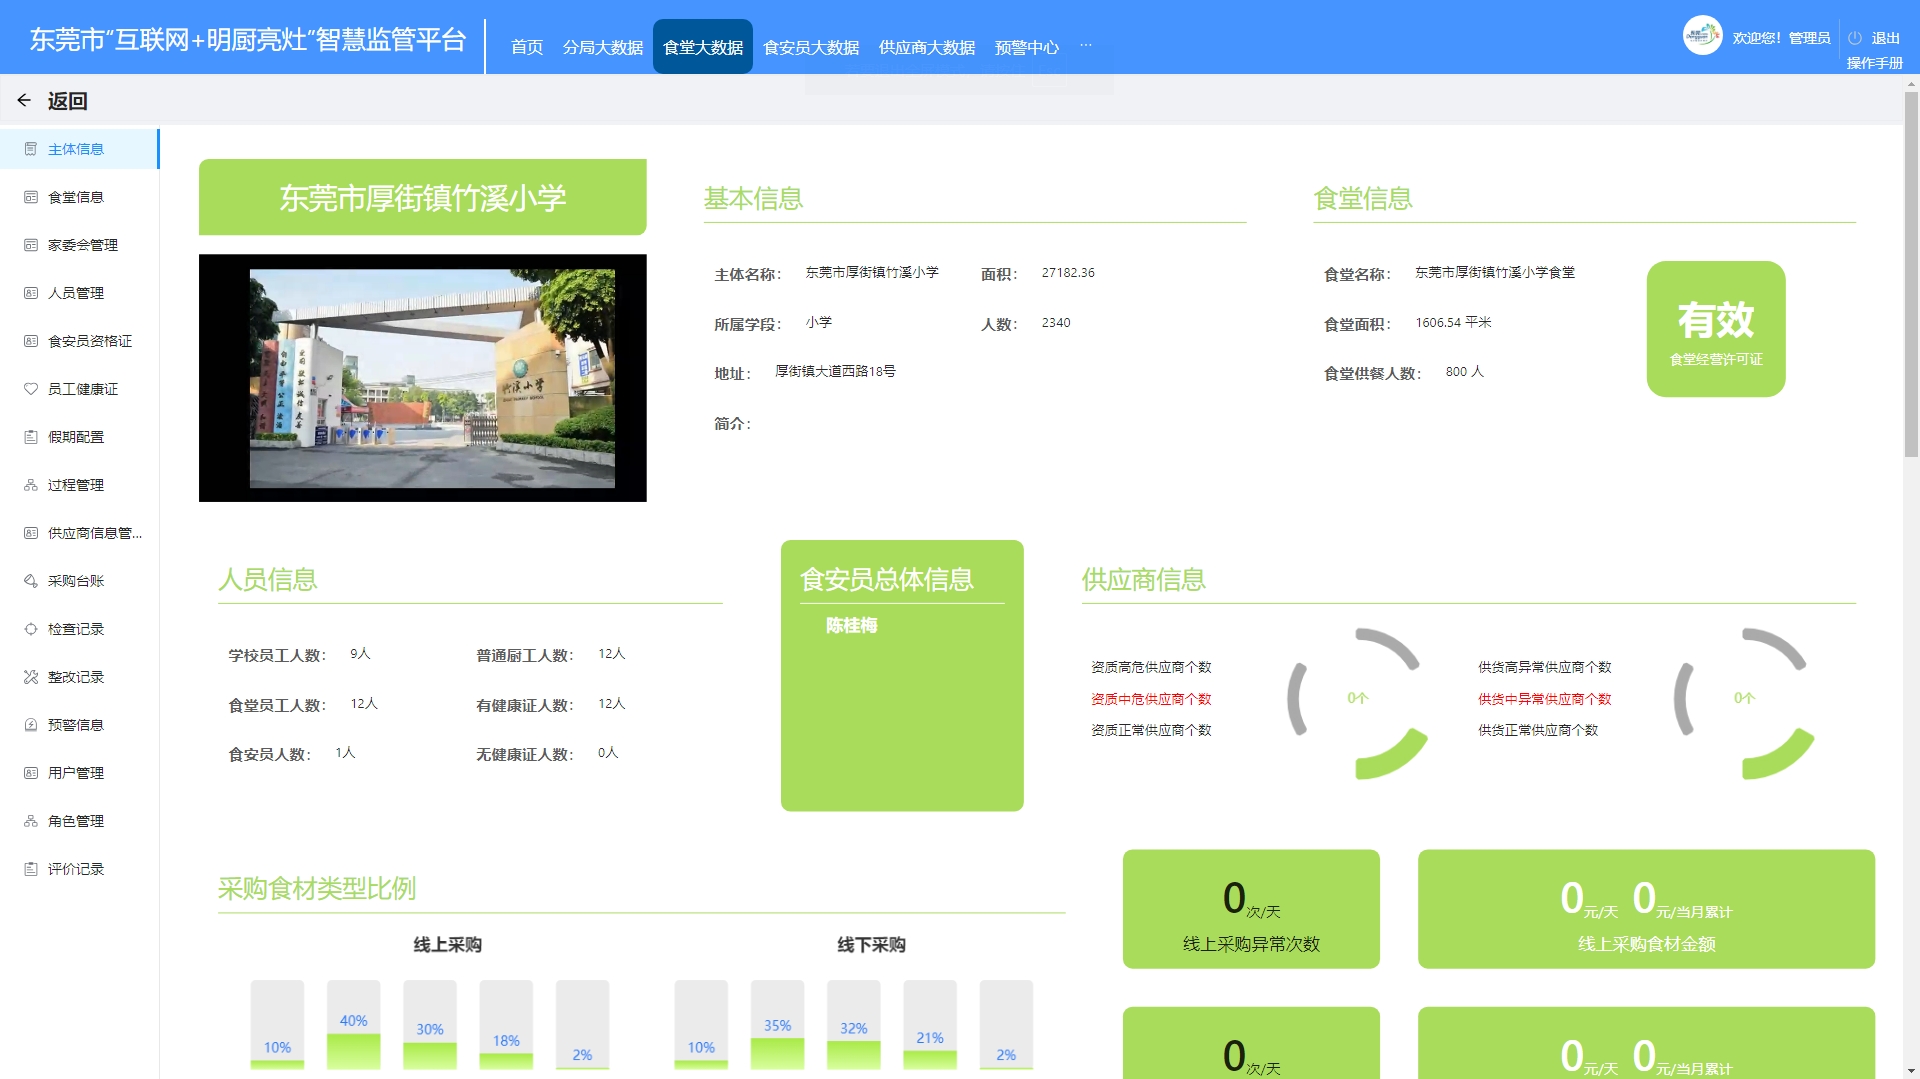Switch to 分局大数据 tab
Viewport: 1920px width, 1079px height.
(x=603, y=47)
